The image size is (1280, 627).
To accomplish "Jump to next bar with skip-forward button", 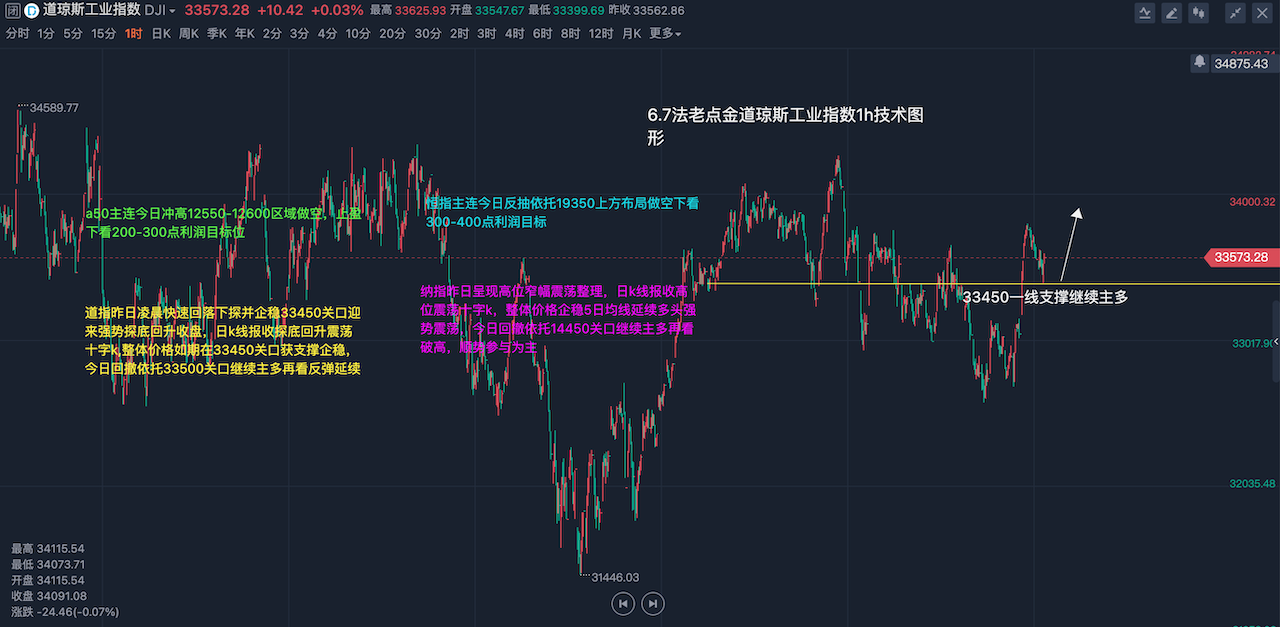I will pyautogui.click(x=653, y=603).
